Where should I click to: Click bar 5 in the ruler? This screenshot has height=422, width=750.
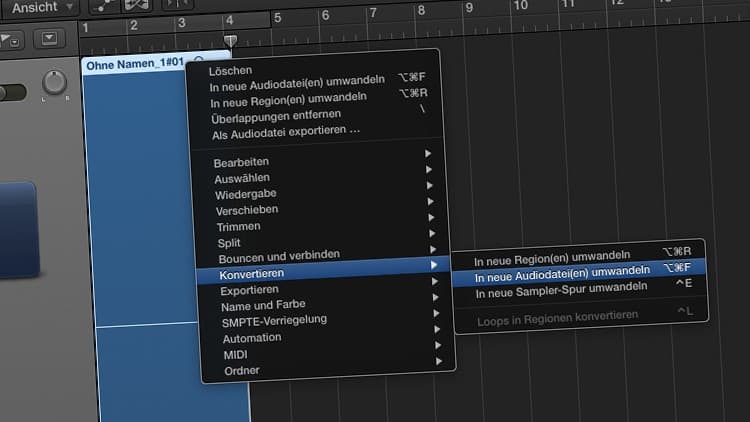coord(277,18)
